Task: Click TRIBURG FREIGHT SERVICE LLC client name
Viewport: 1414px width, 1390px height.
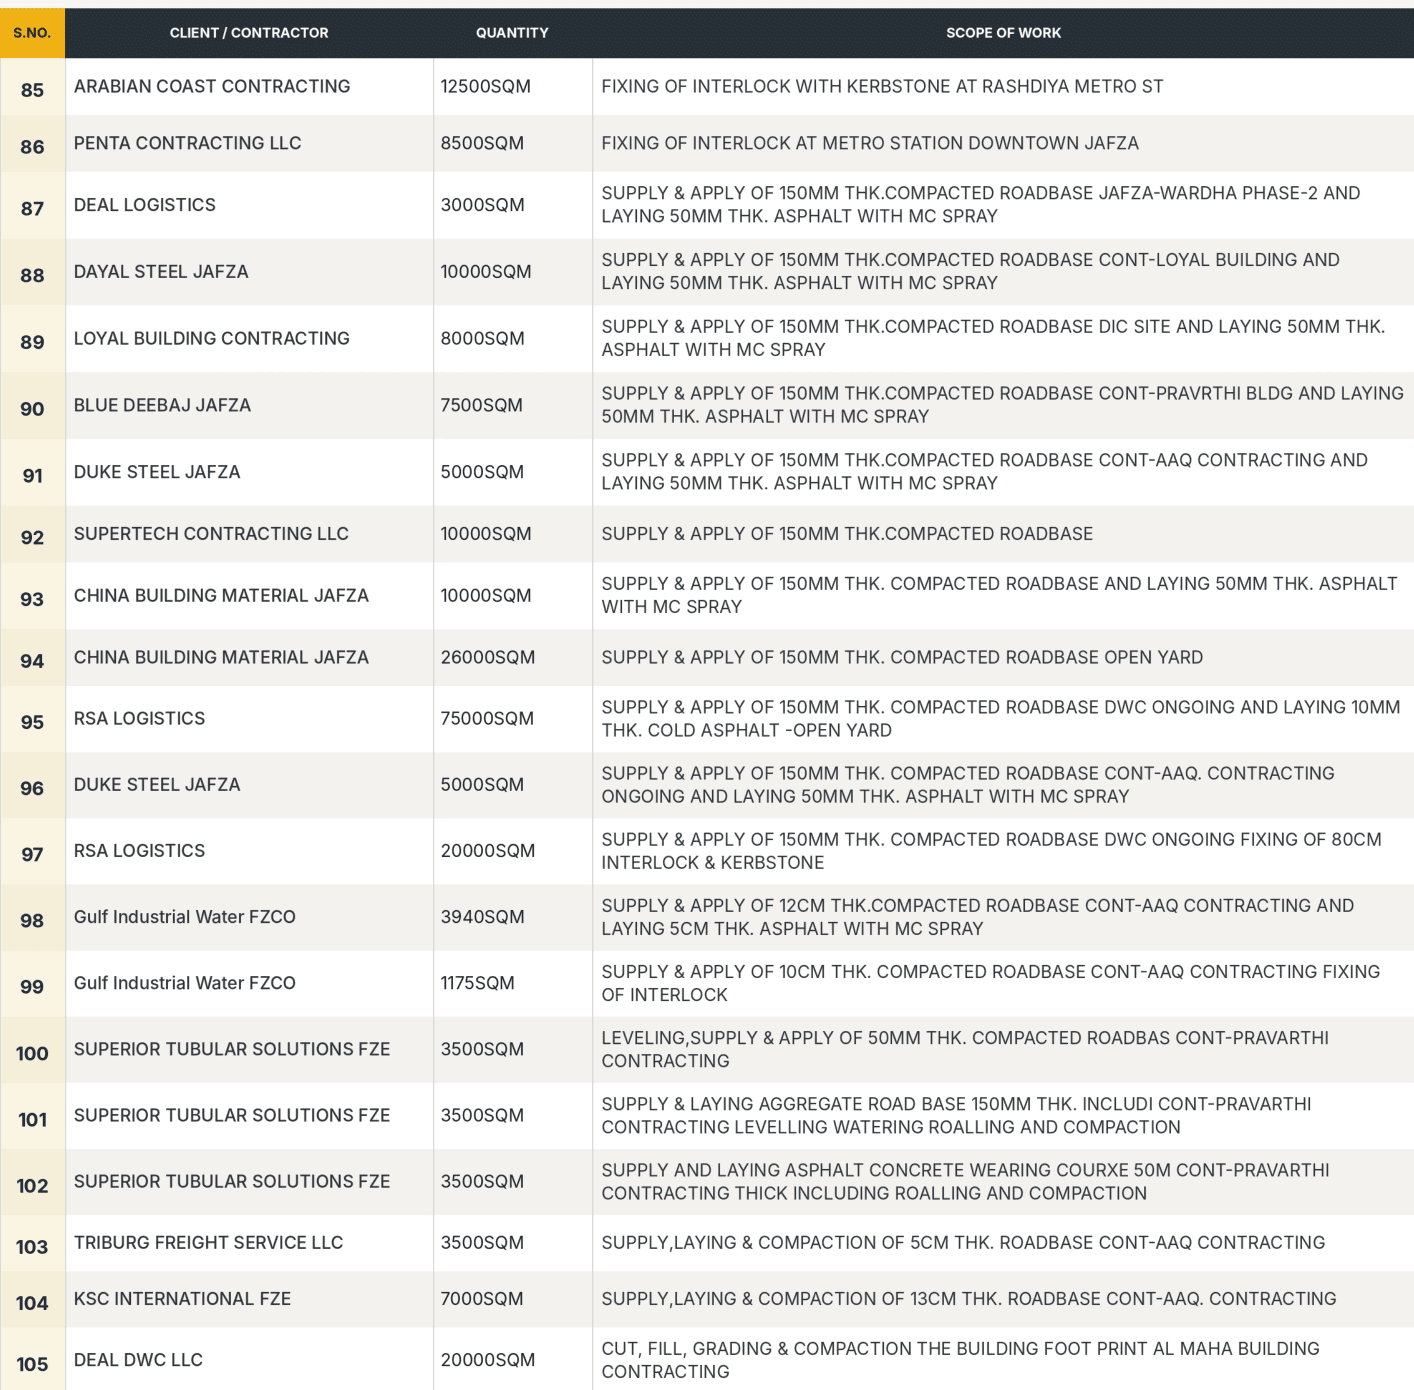Action: pyautogui.click(x=208, y=1243)
